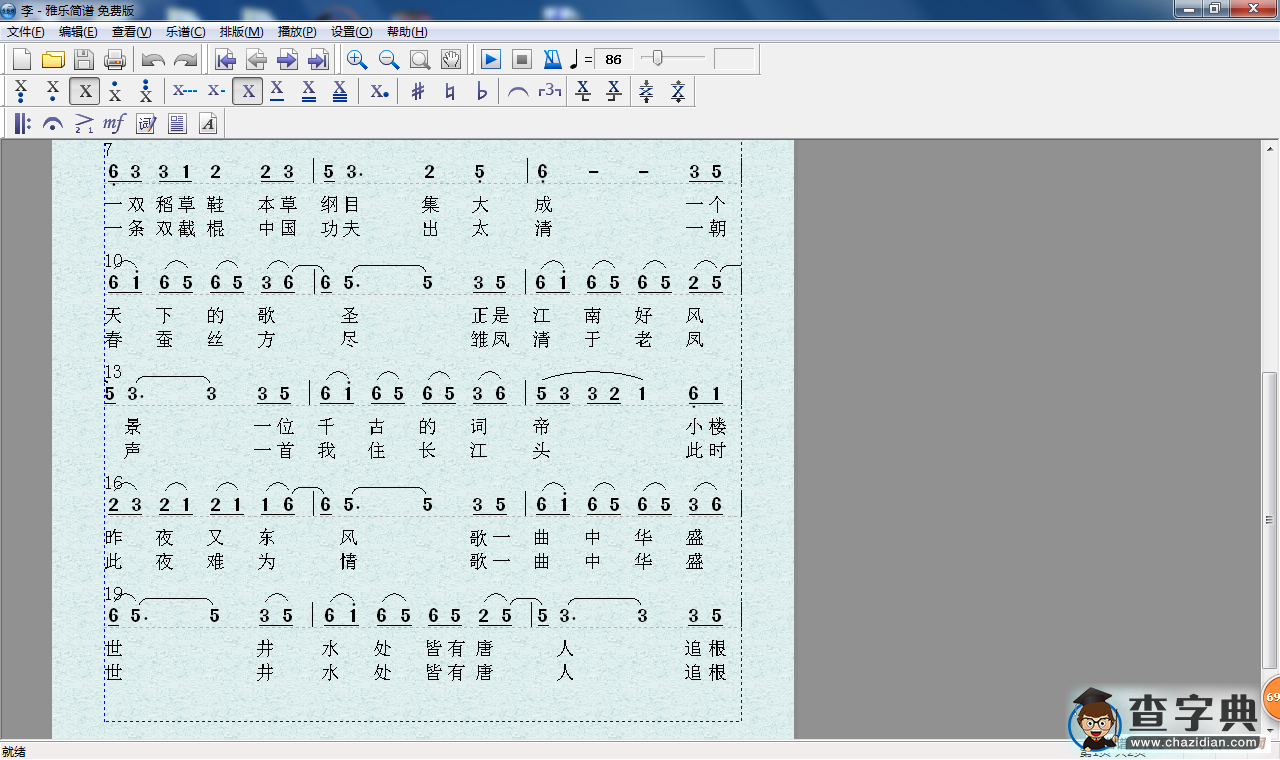Open an existing score file
This screenshot has width=1280, height=760.
pyautogui.click(x=53, y=59)
